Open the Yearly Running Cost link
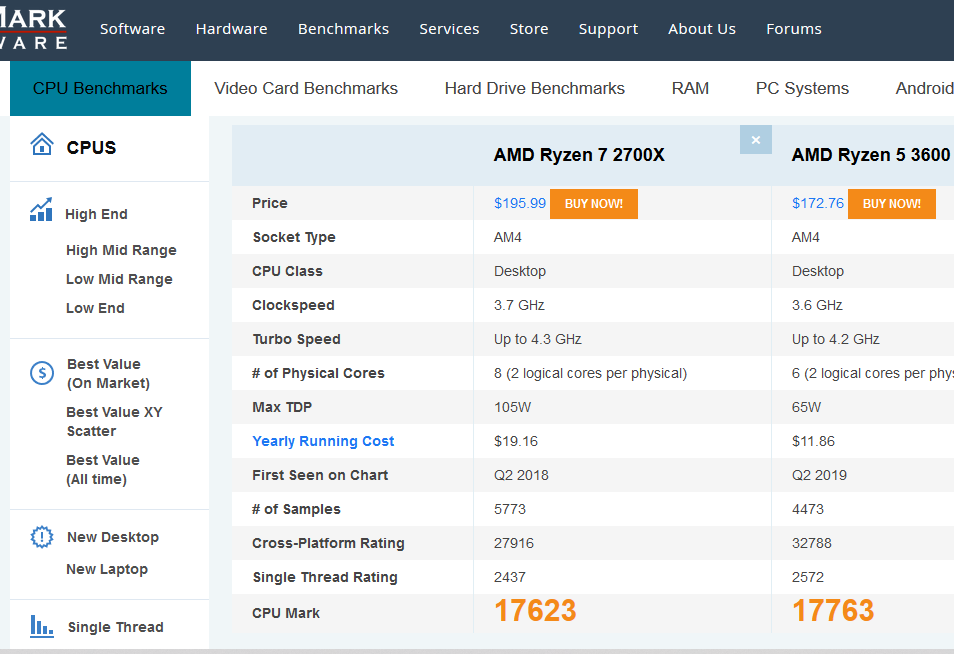Viewport: 954px width, 654px height. point(323,441)
